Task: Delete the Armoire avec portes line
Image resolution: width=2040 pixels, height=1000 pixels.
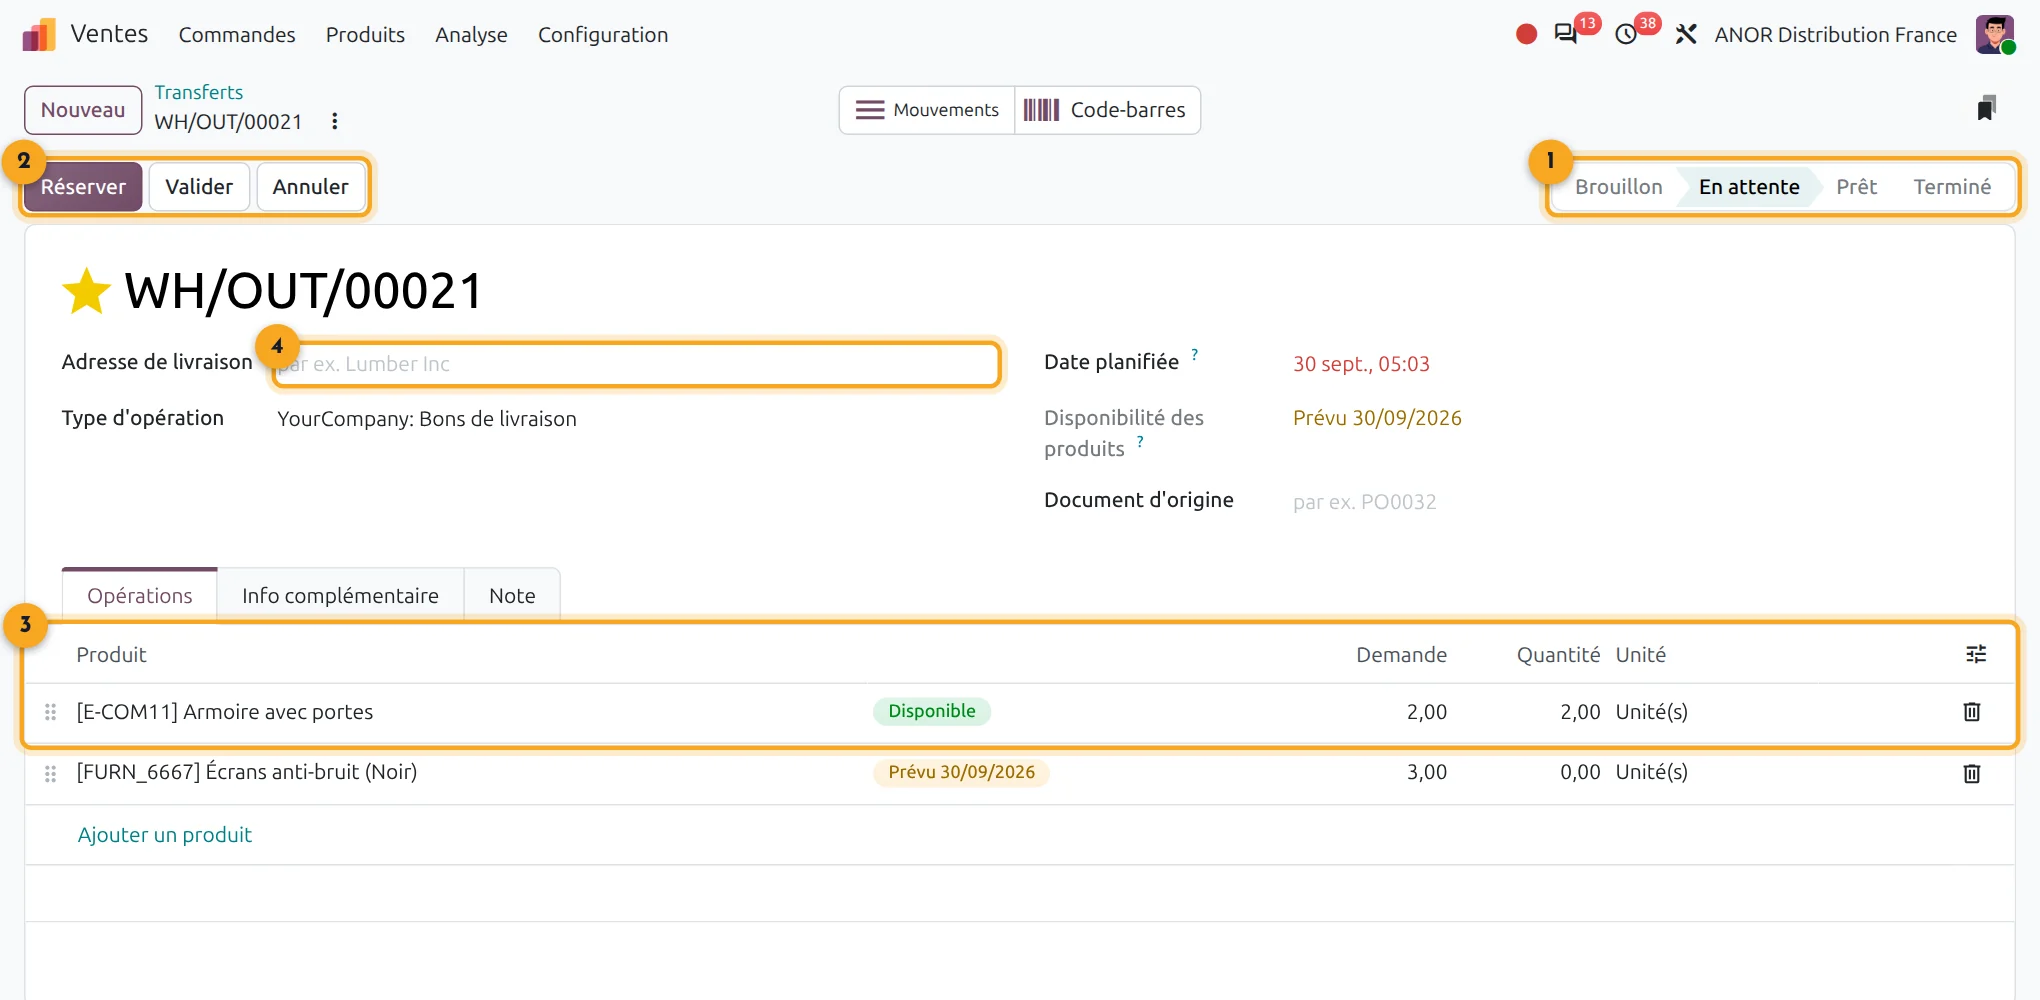Action: tap(1972, 712)
